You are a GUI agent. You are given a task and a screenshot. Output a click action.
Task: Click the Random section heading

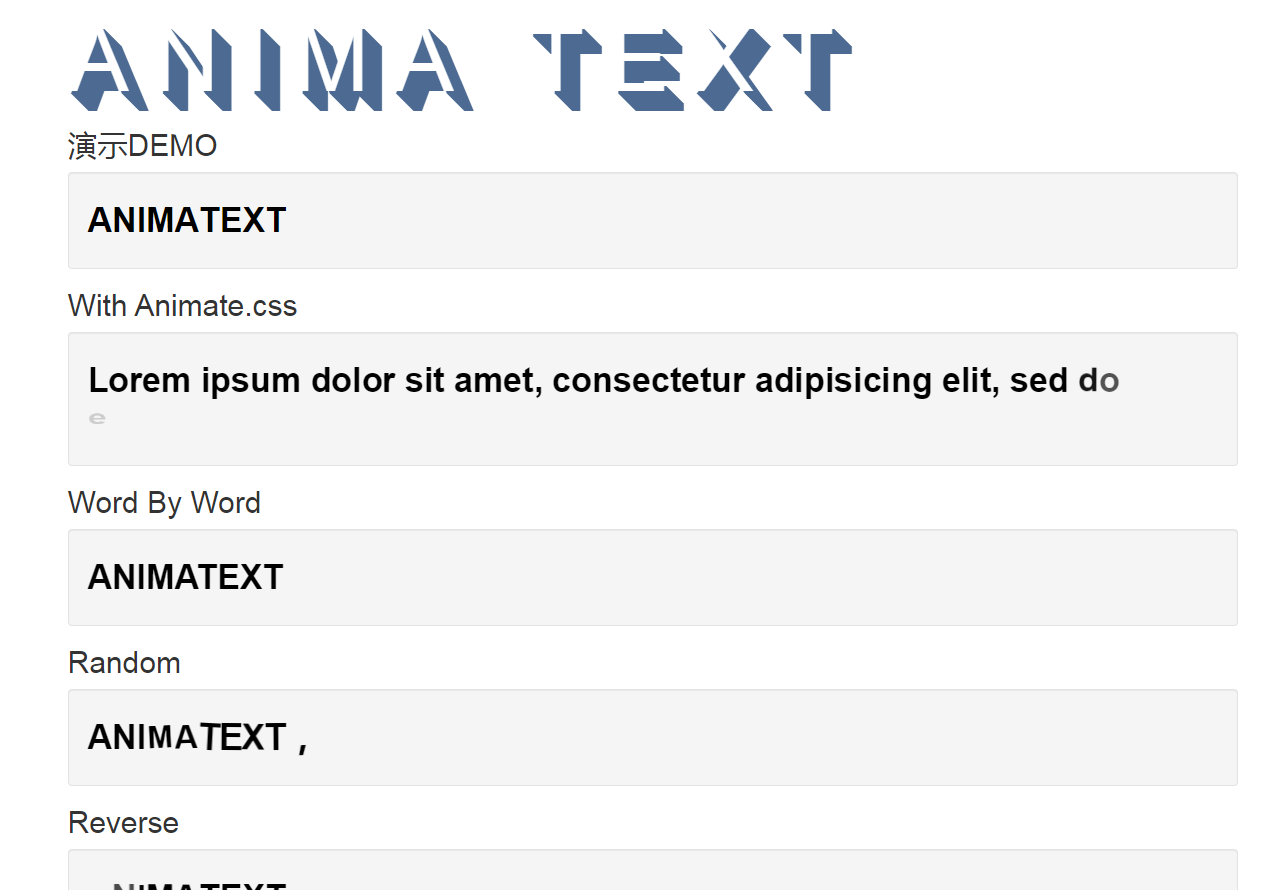pos(124,662)
